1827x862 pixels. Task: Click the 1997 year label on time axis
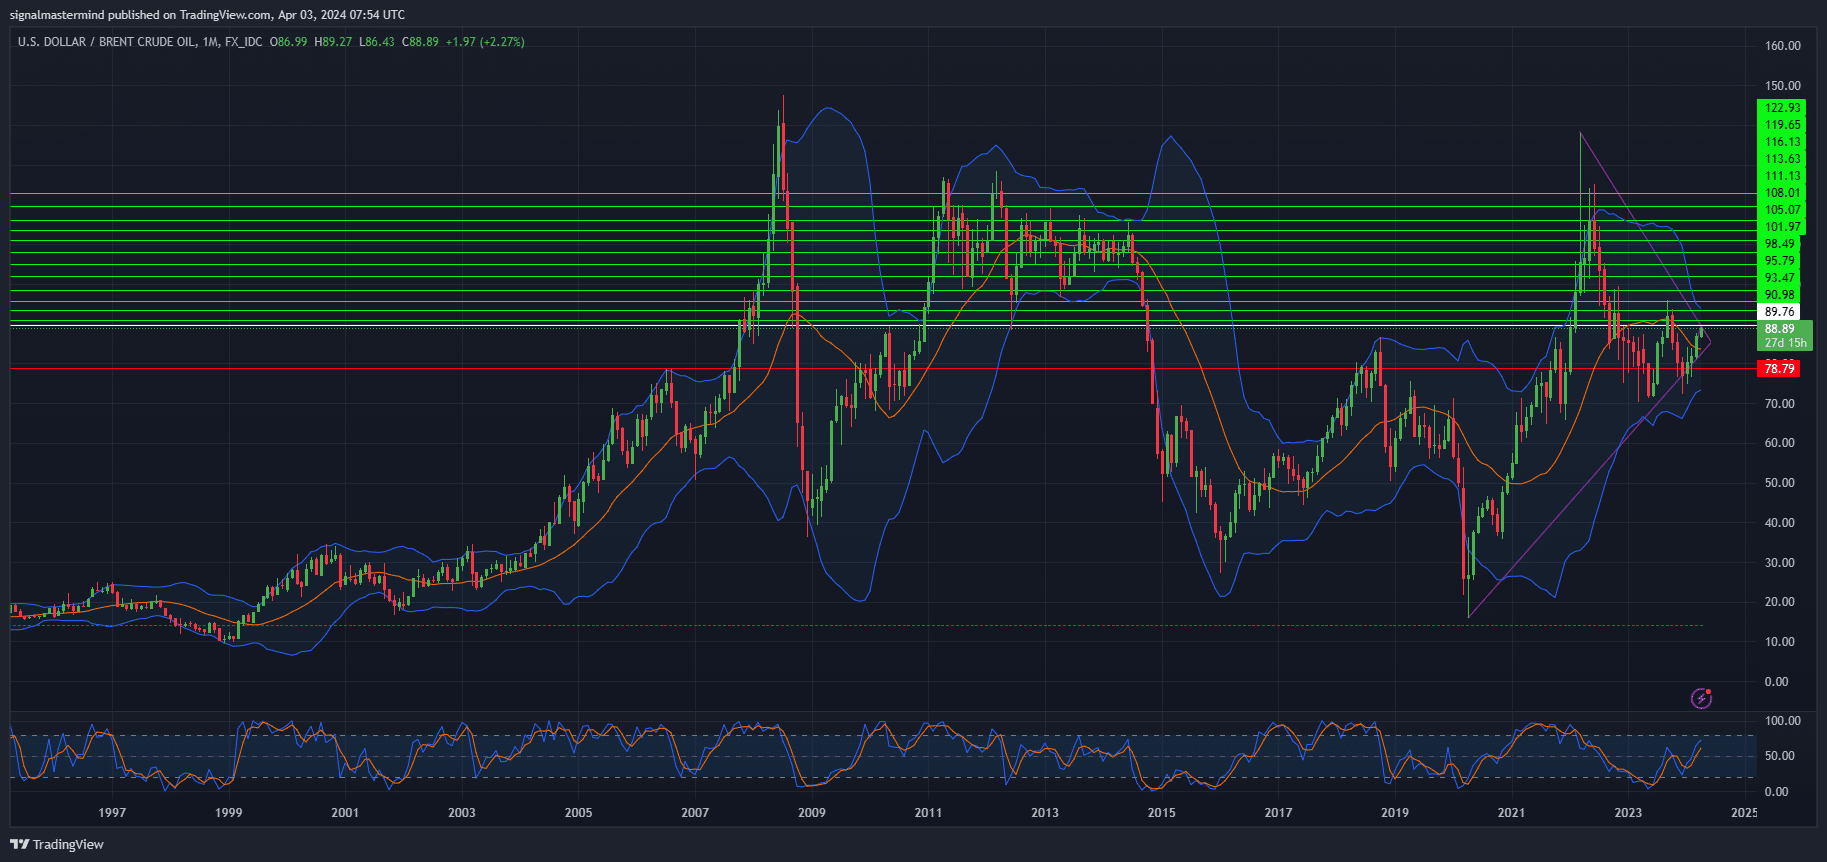tap(112, 812)
